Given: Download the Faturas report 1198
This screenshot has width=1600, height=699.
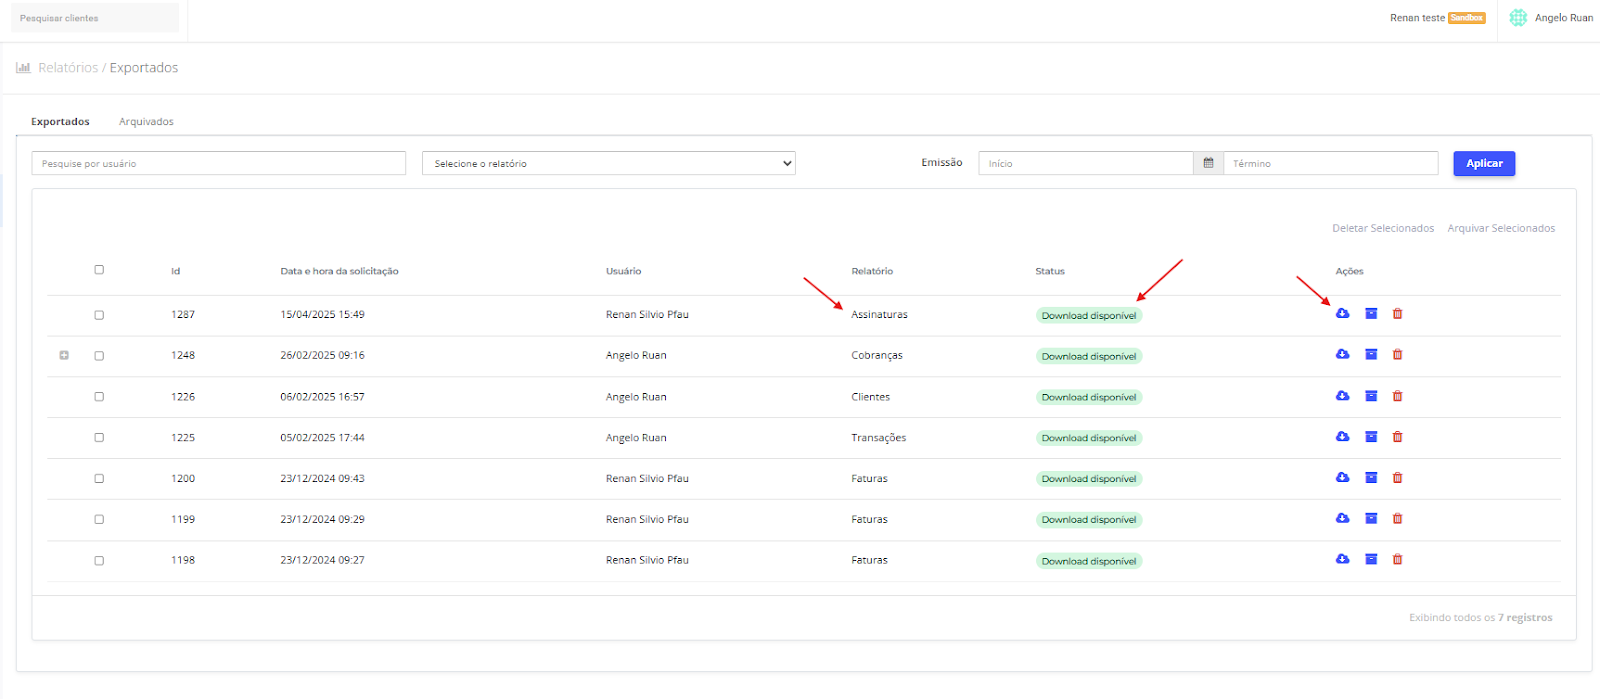Looking at the screenshot, I should coord(1342,559).
